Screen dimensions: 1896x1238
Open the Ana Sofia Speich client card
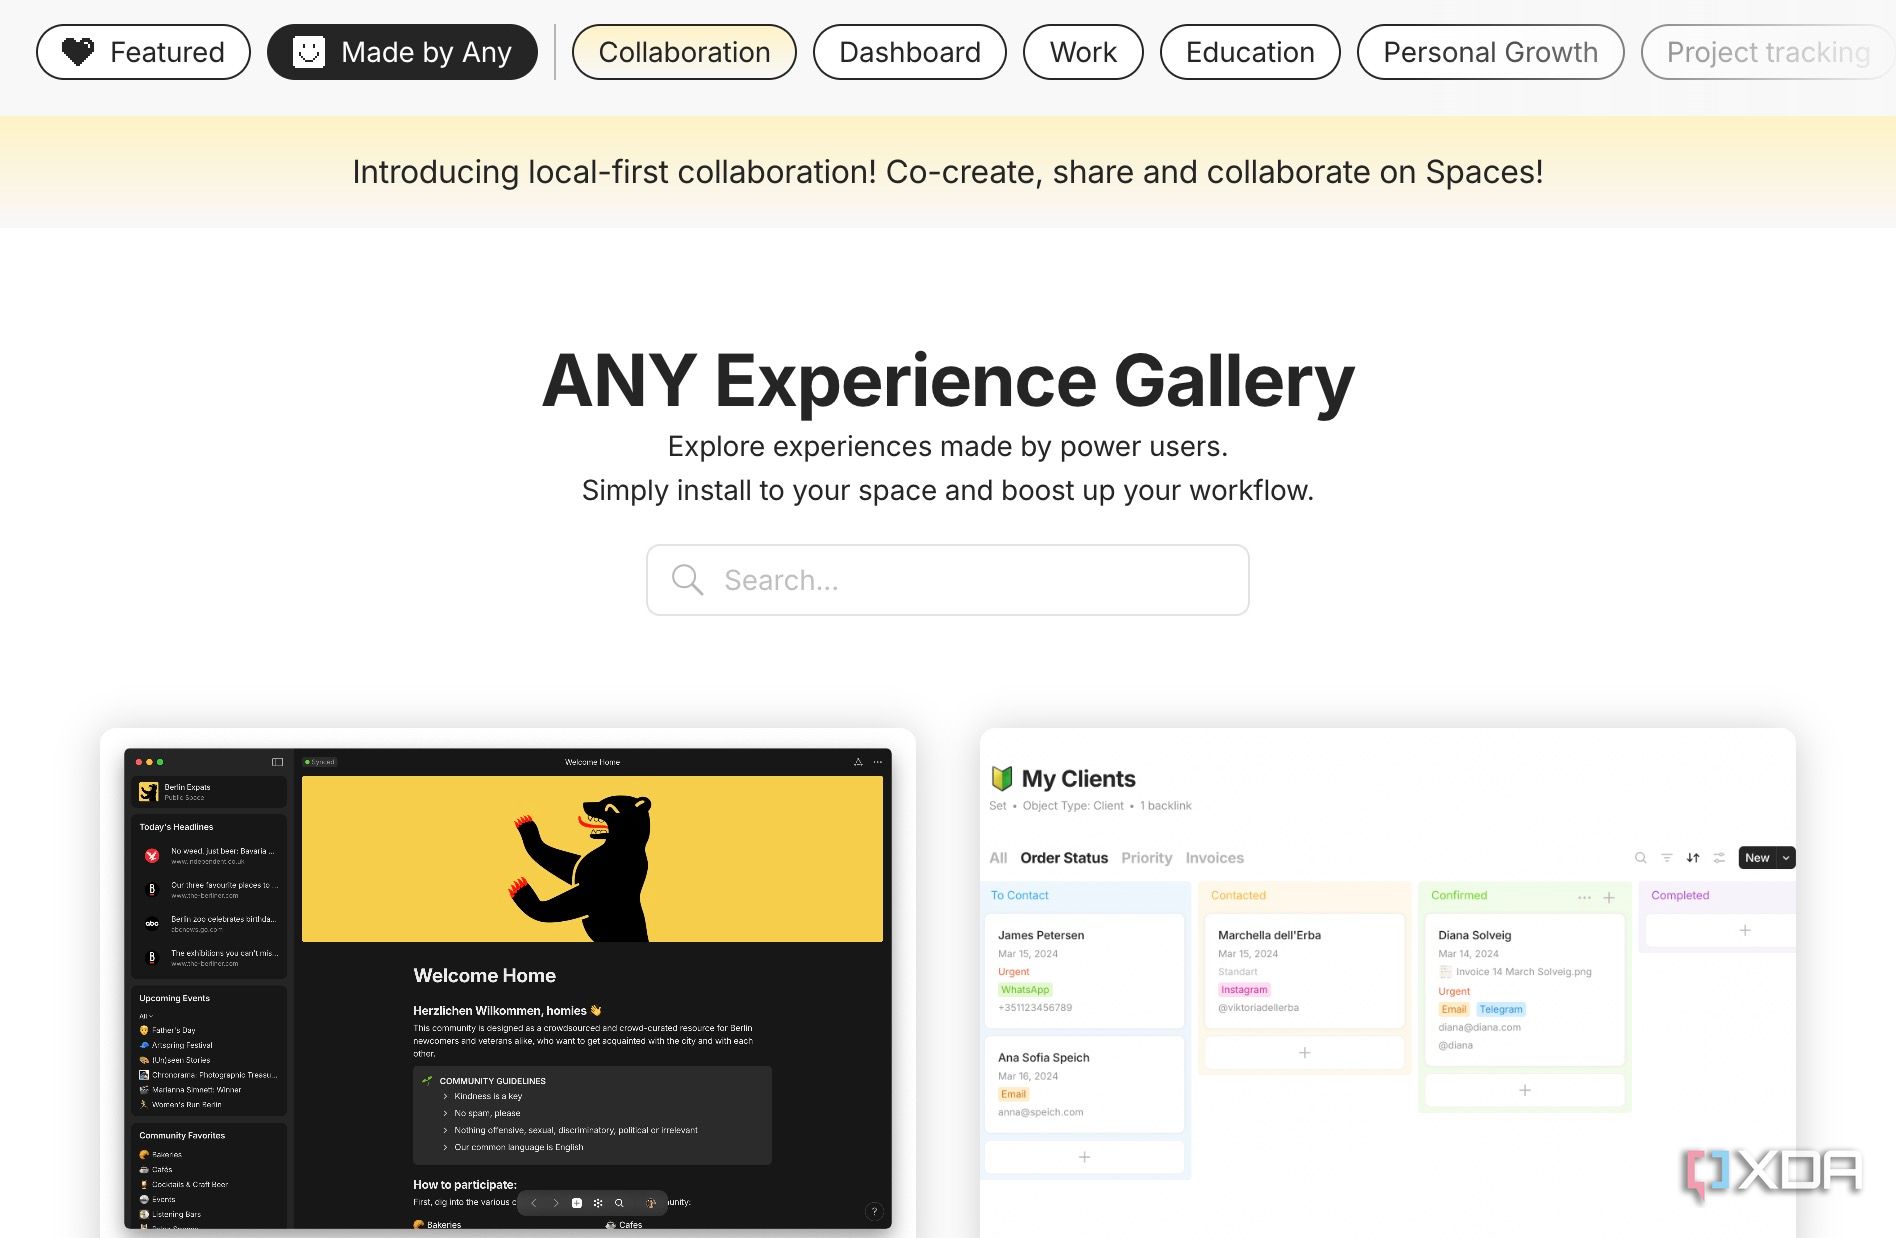[1084, 1084]
